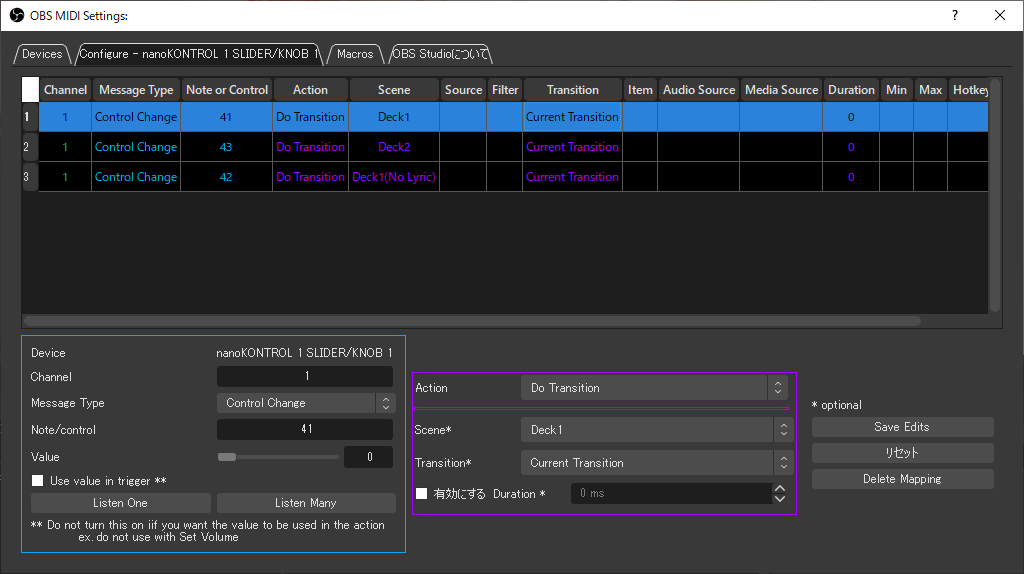Click the Hotkey column header

pos(969,89)
